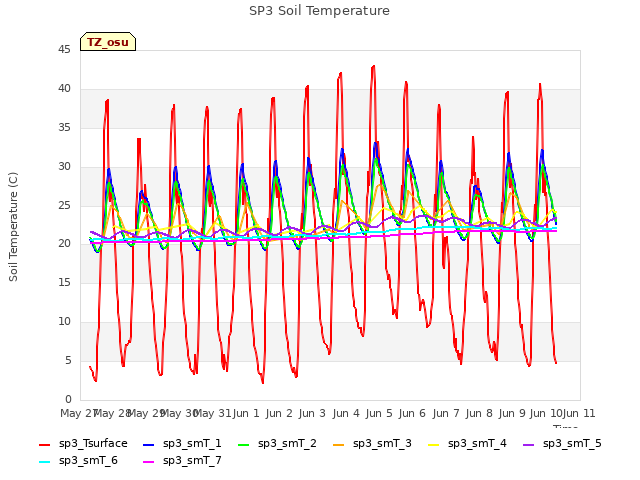Click the Jun 11 x-axis tick label
The image size is (640, 480).
tap(579, 413)
